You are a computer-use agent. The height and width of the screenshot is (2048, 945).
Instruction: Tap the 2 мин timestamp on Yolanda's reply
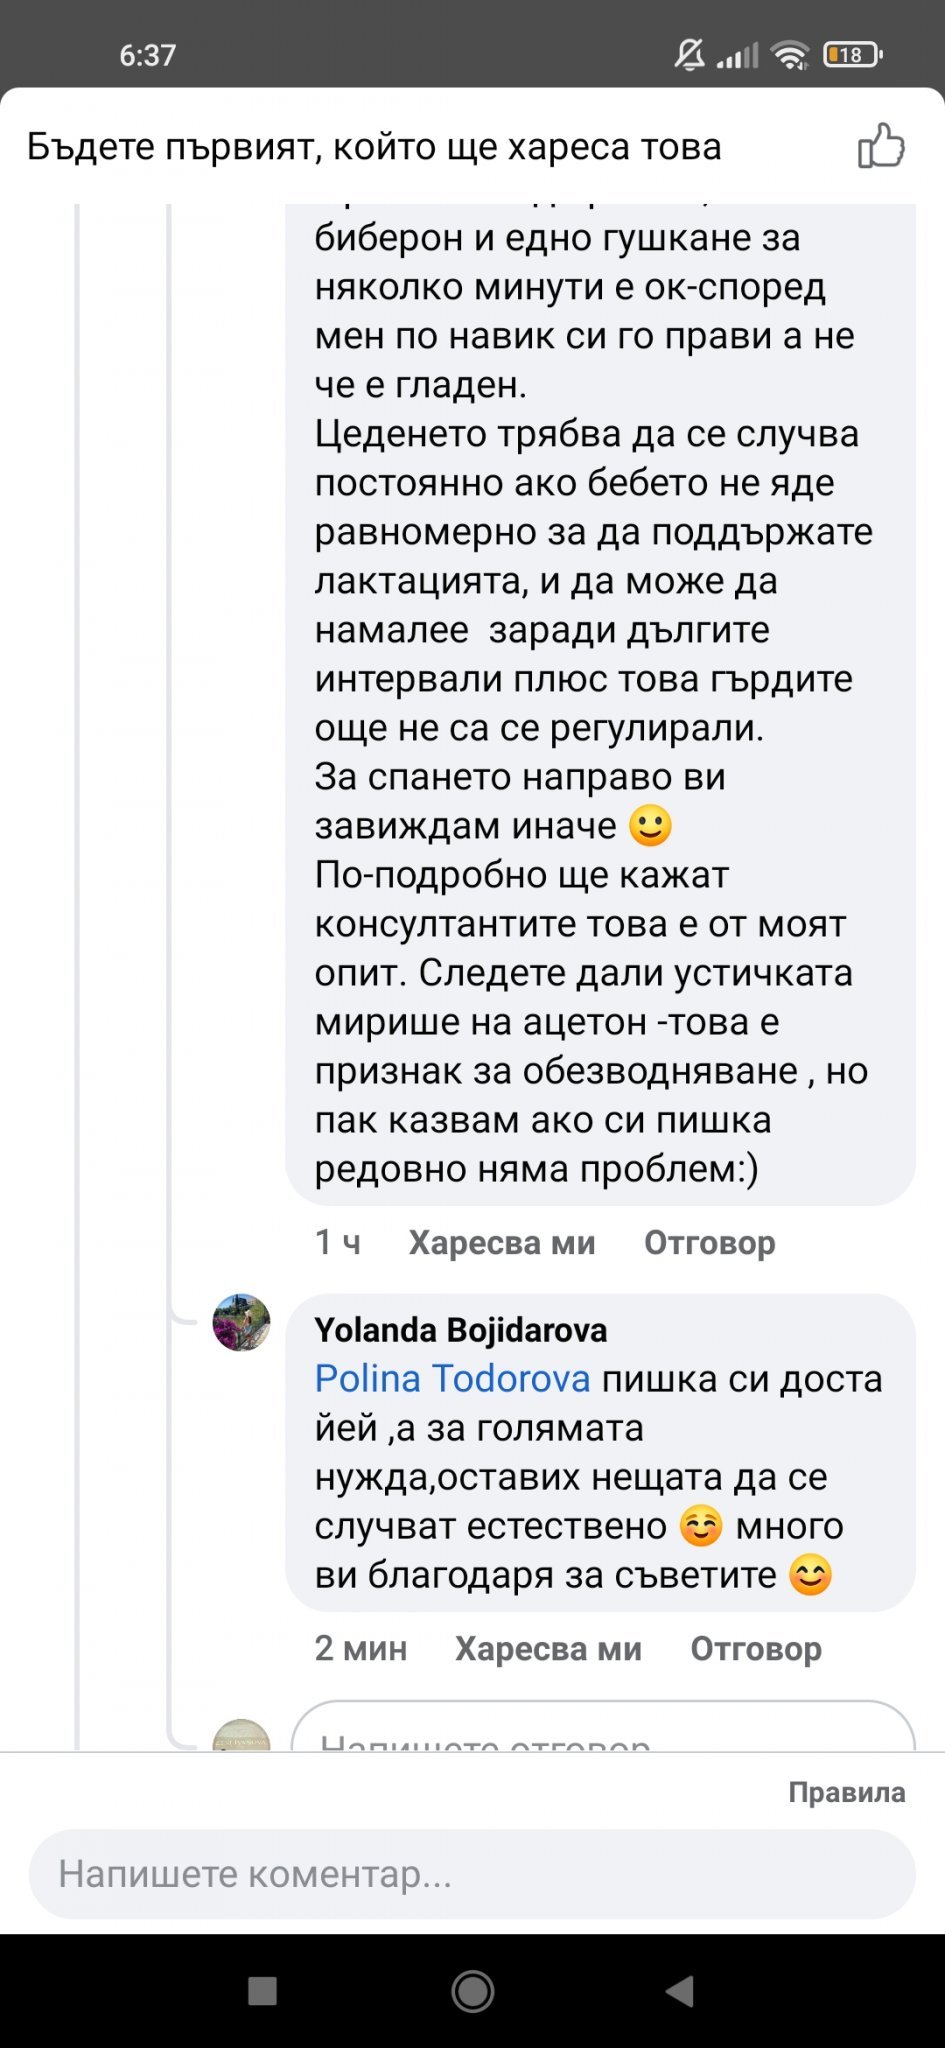tap(361, 1648)
